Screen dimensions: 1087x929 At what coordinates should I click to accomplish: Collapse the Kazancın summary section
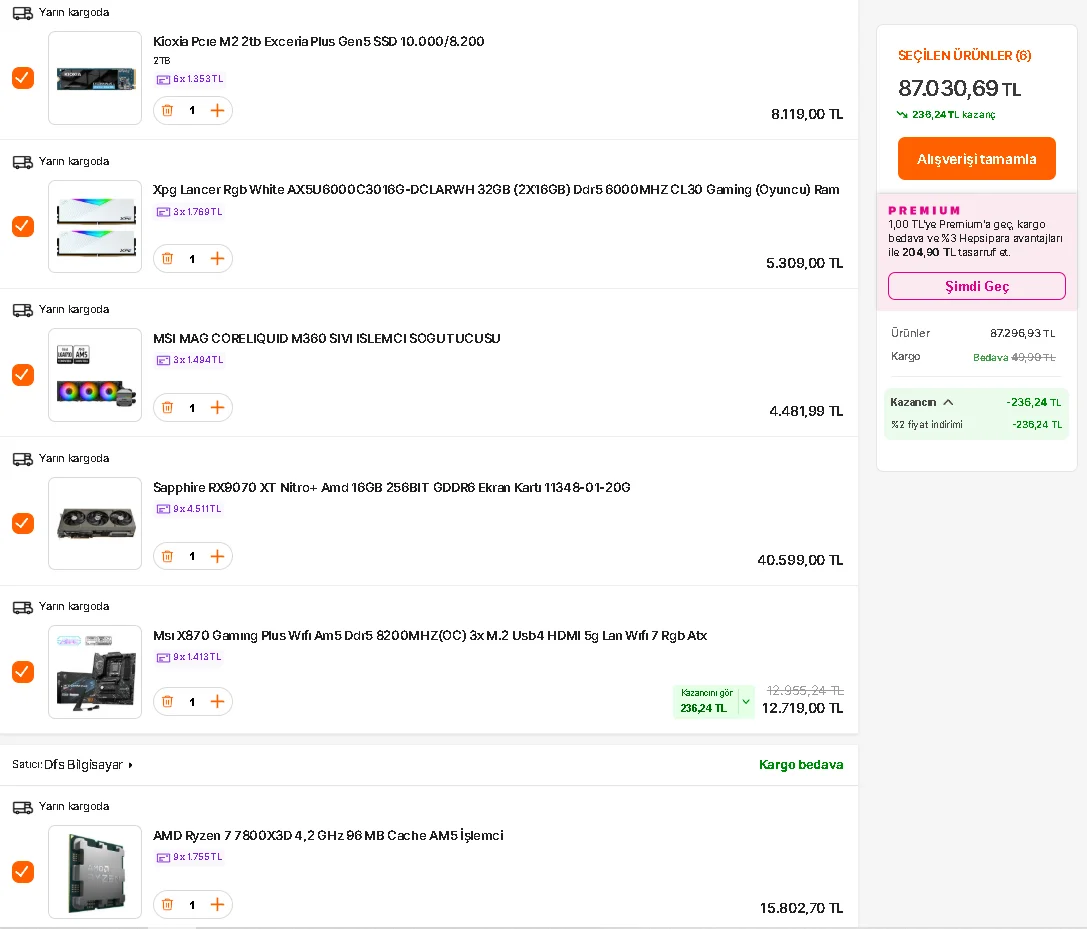[948, 402]
